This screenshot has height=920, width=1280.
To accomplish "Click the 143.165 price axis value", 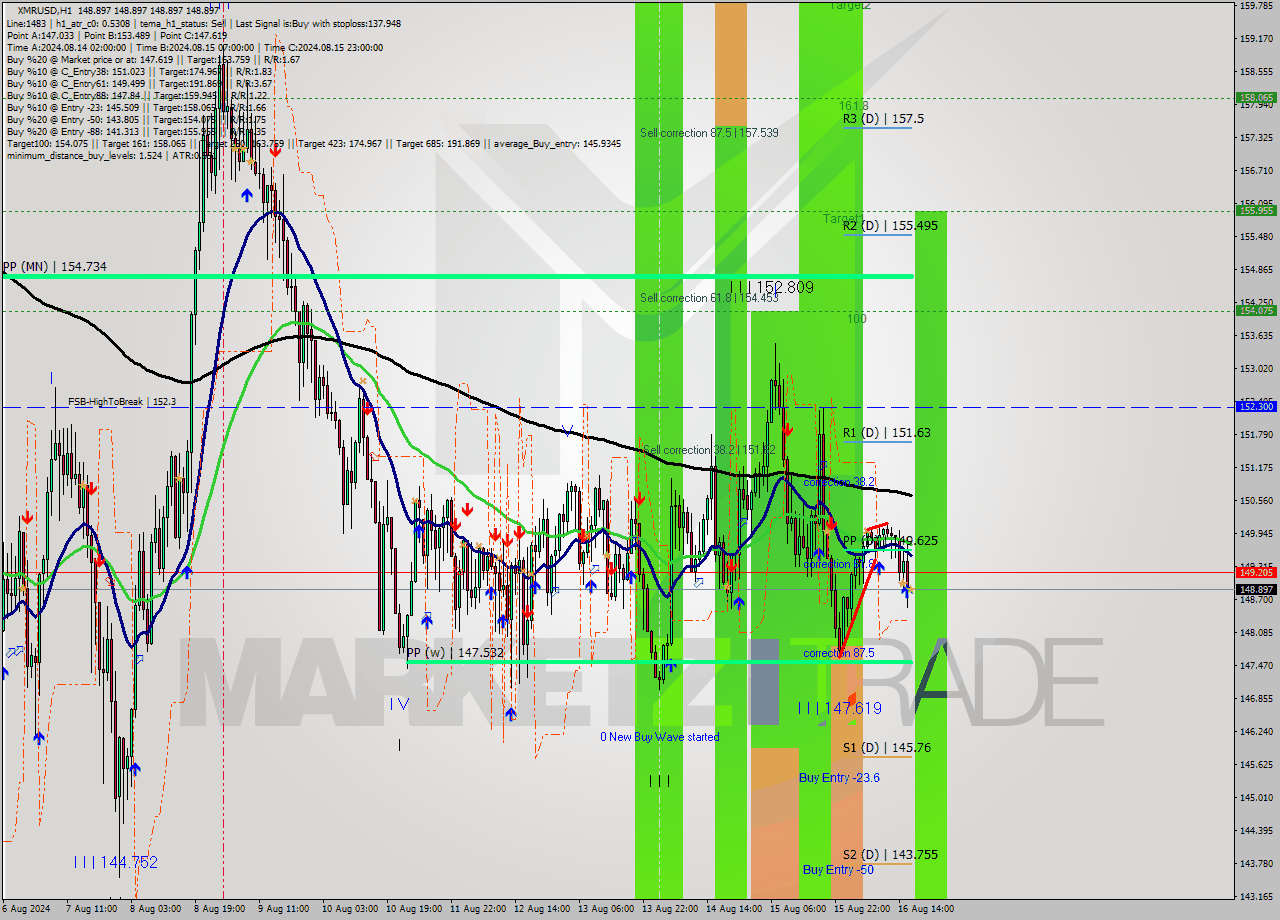I will [x=1256, y=897].
